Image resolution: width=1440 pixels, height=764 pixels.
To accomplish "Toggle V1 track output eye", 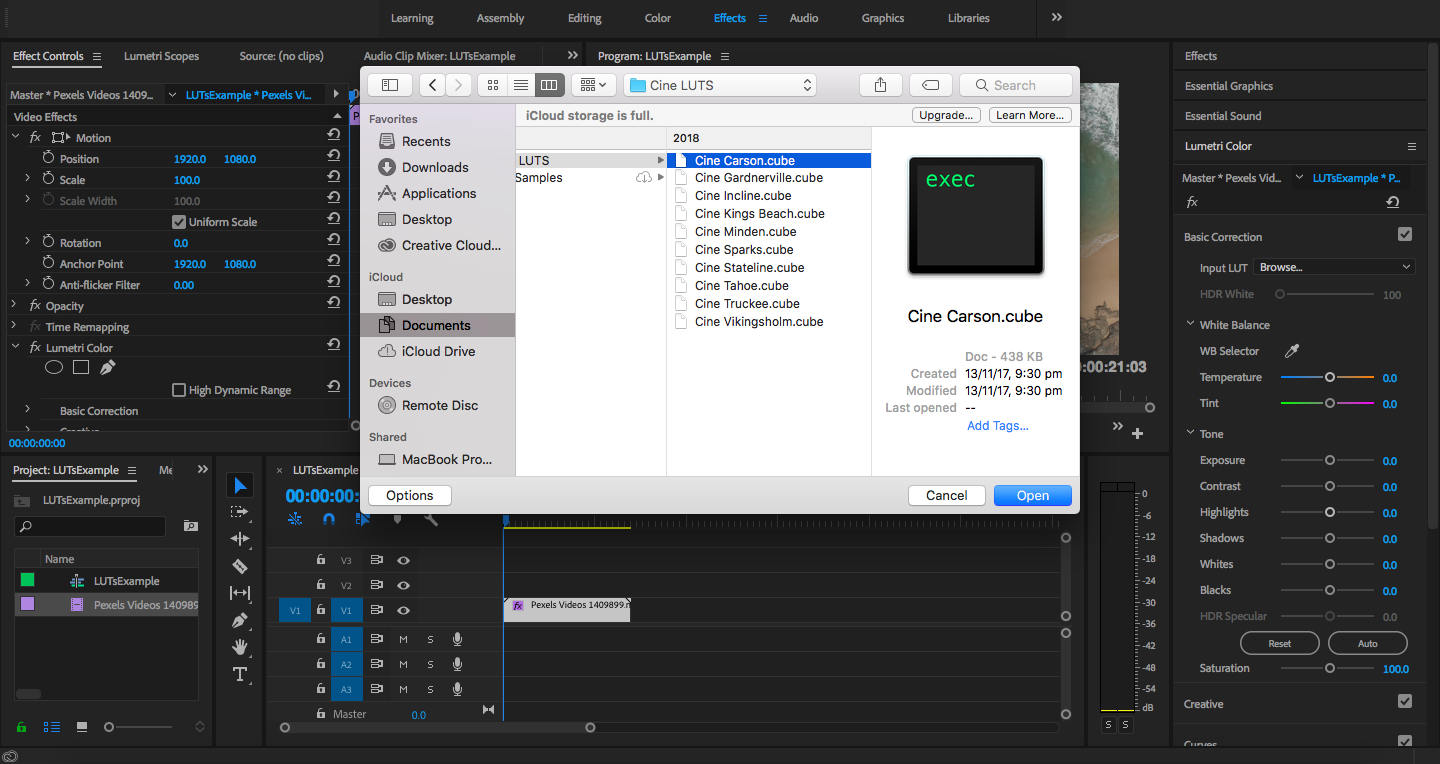I will [404, 610].
